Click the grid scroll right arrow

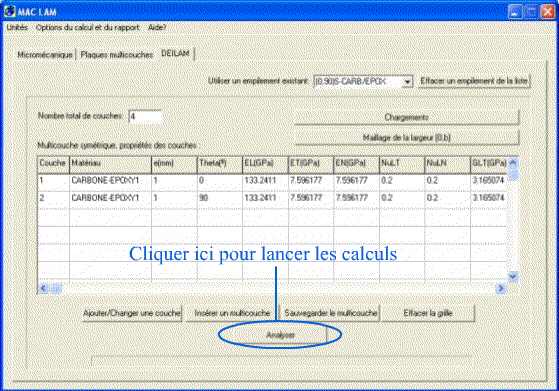click(x=501, y=288)
